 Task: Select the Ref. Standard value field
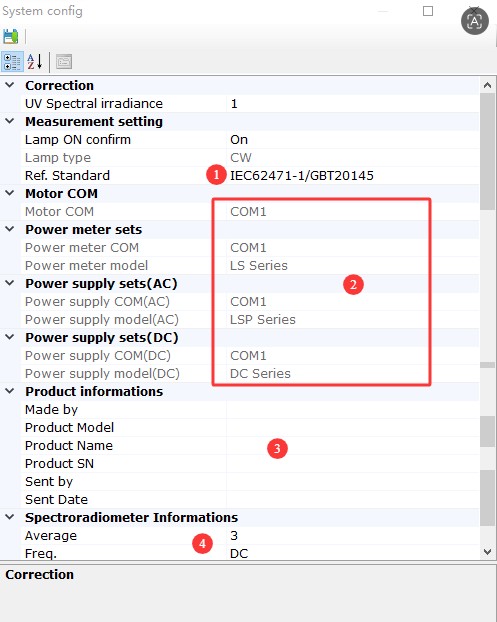point(352,175)
